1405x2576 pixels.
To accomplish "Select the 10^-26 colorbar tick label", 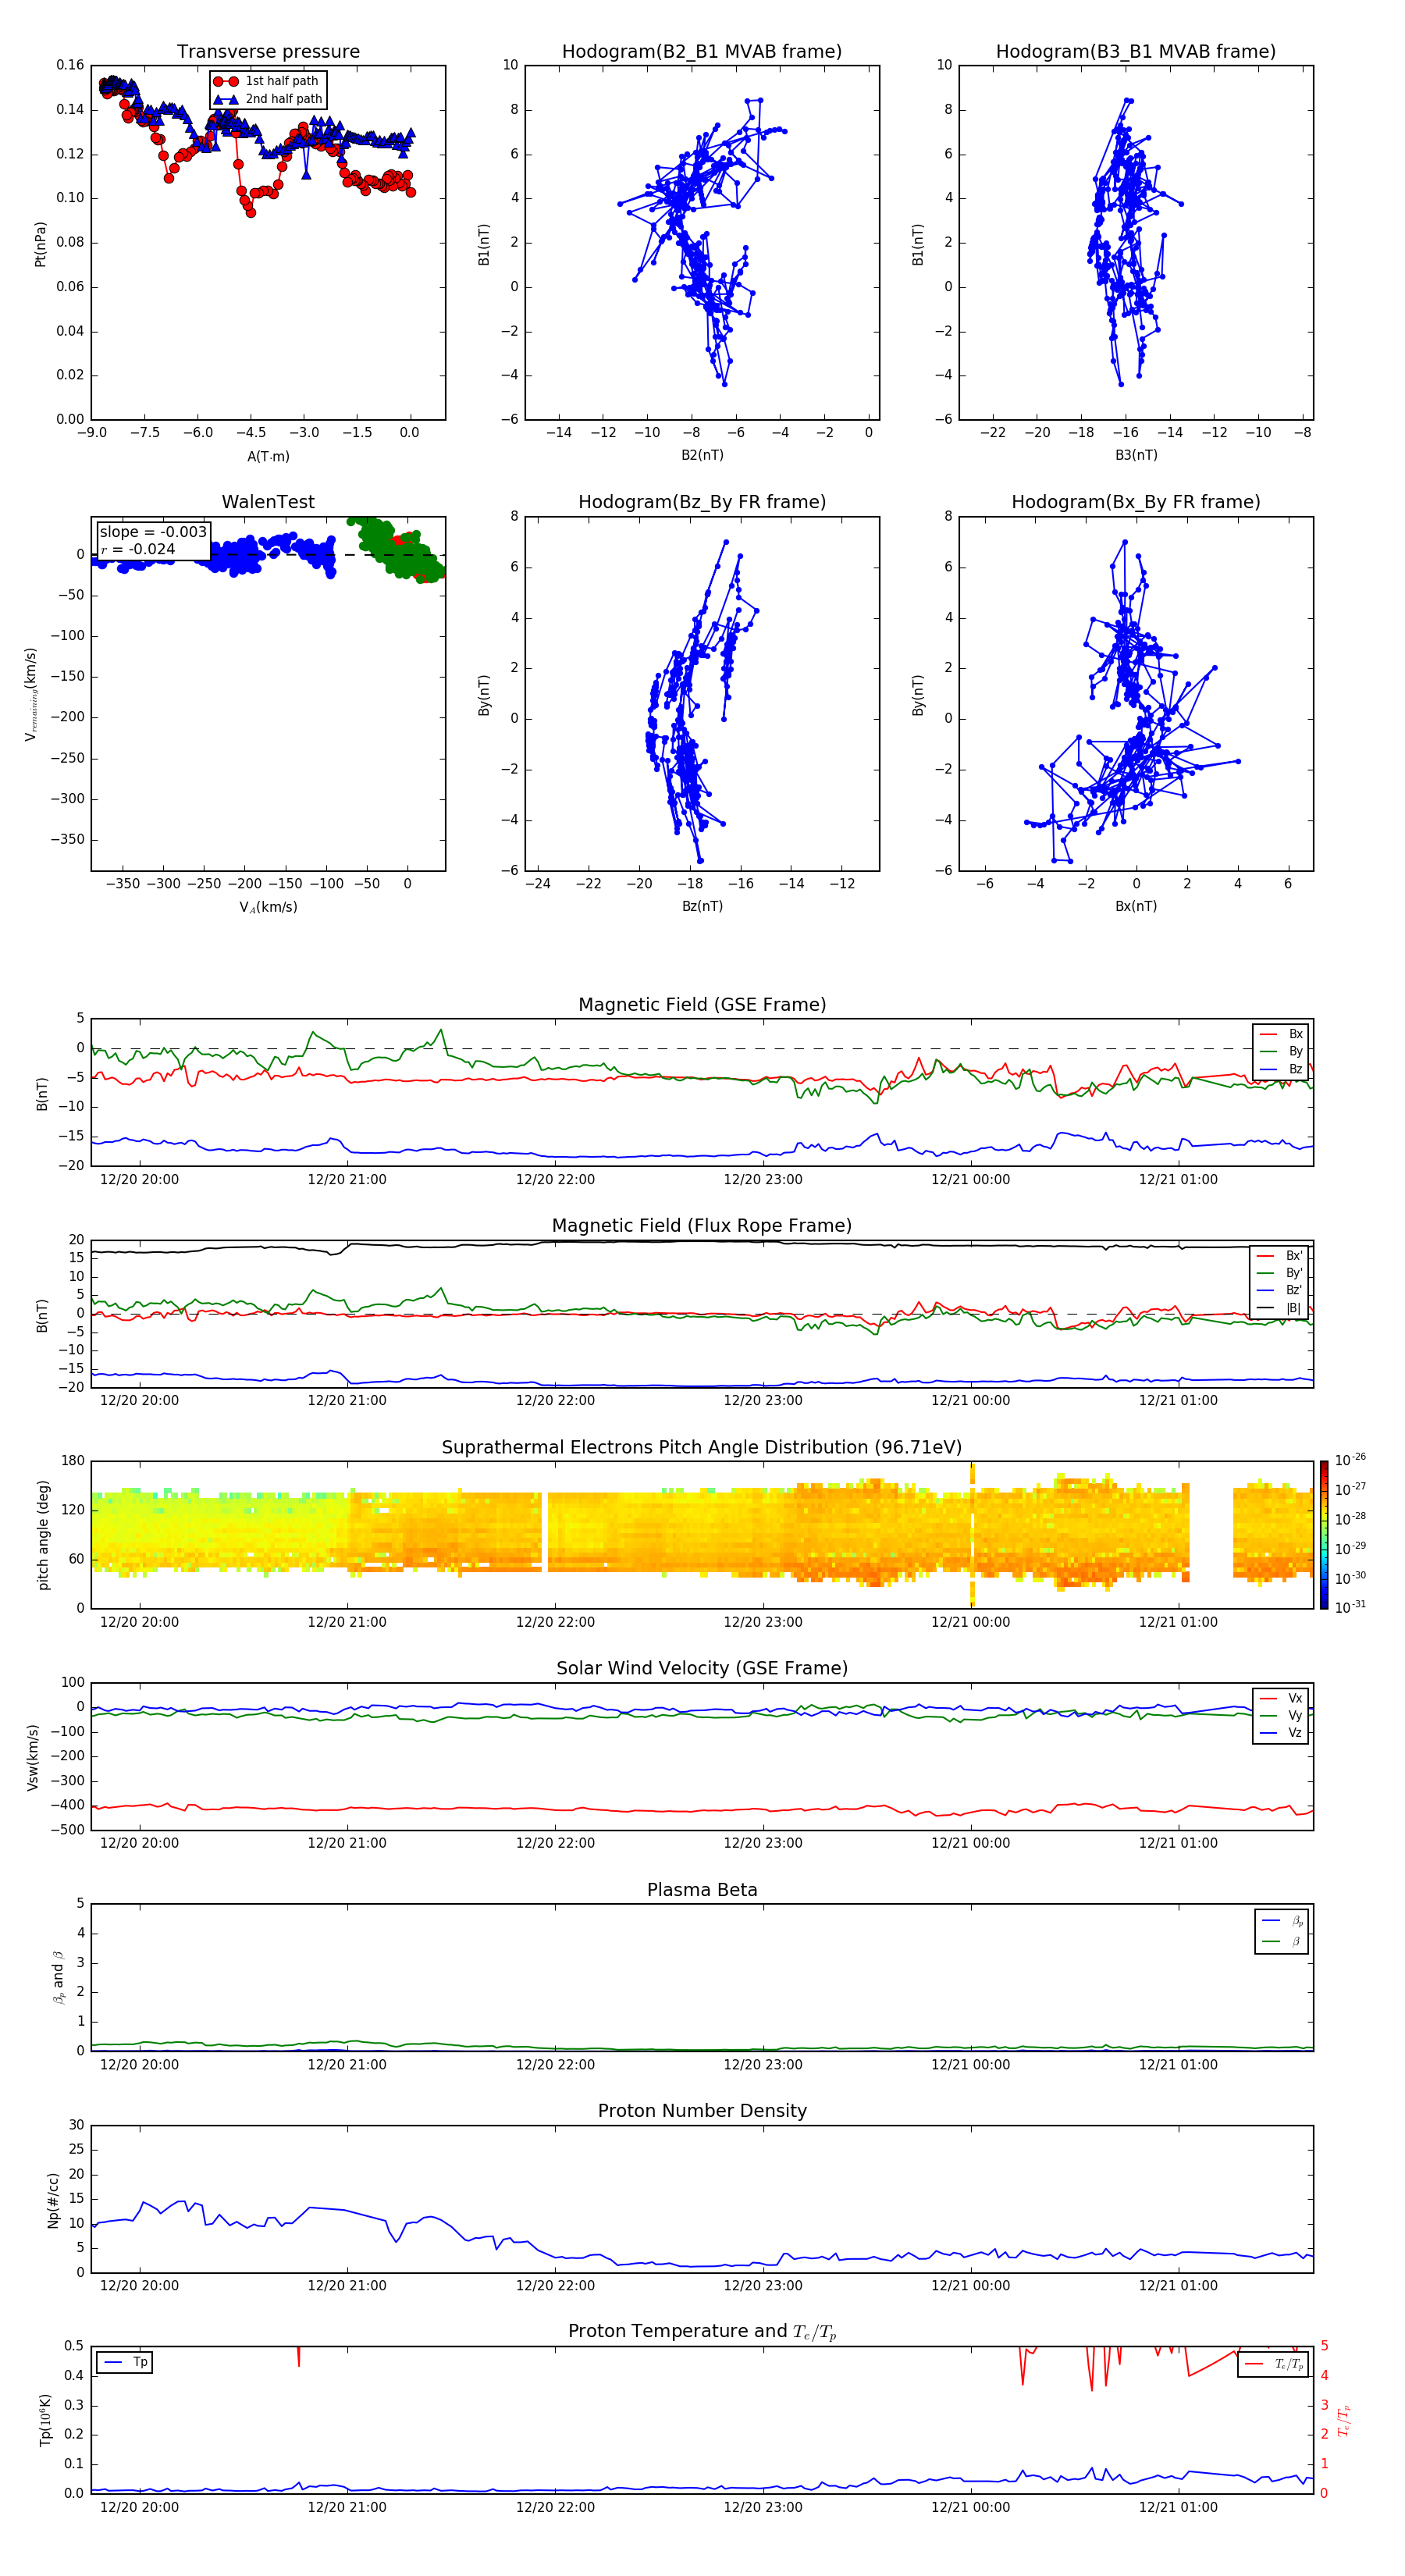I will coord(1350,1460).
